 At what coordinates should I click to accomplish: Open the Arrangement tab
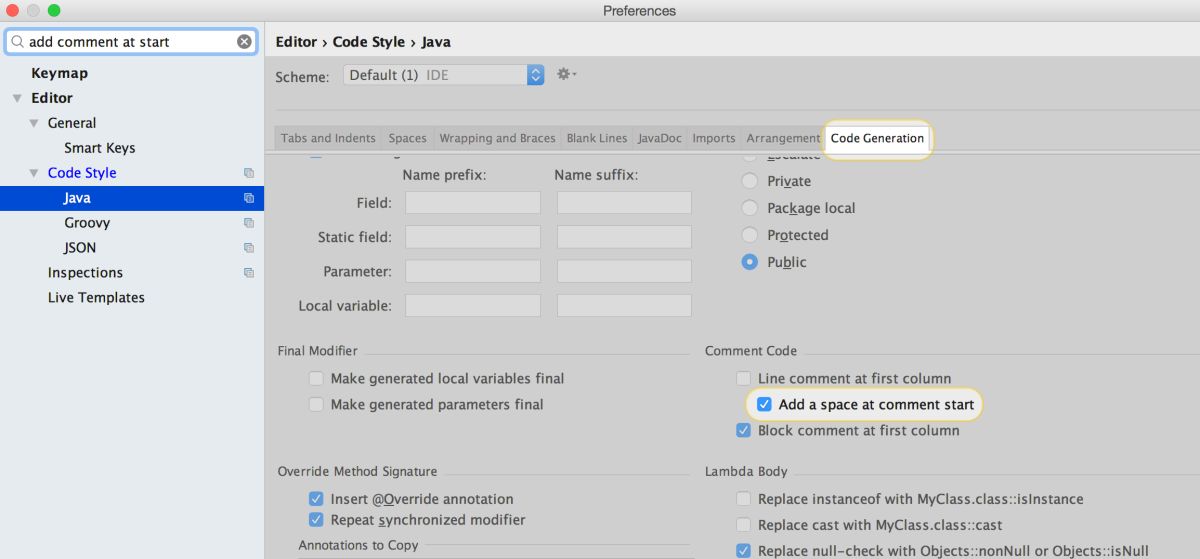pyautogui.click(x=783, y=138)
